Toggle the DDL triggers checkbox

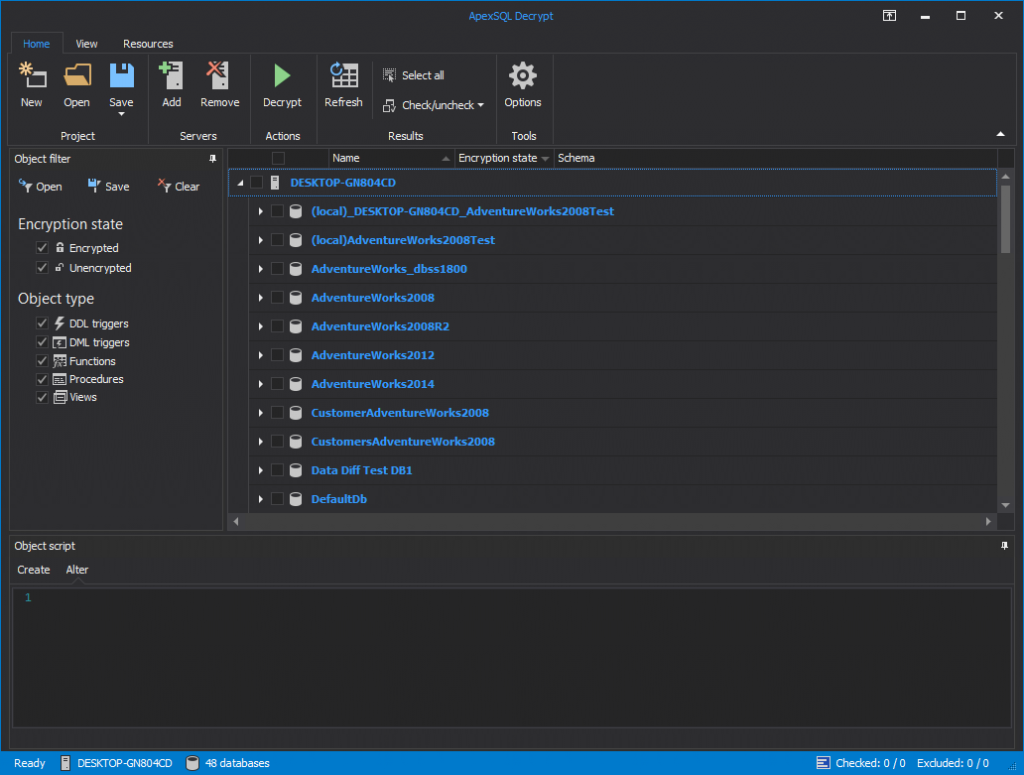[x=42, y=324]
